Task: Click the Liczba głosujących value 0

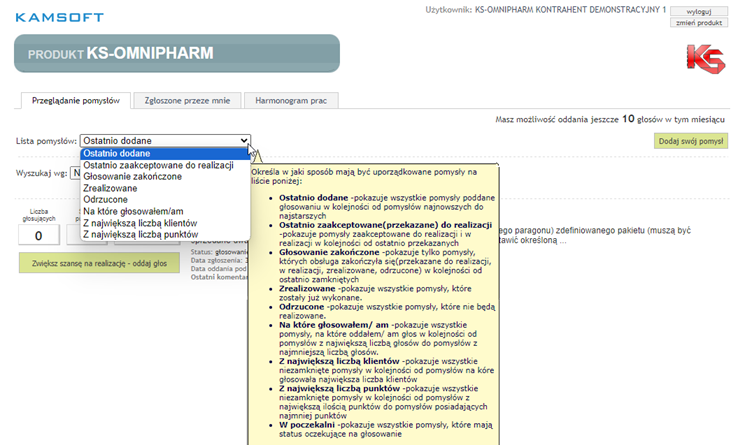Action: click(39, 235)
